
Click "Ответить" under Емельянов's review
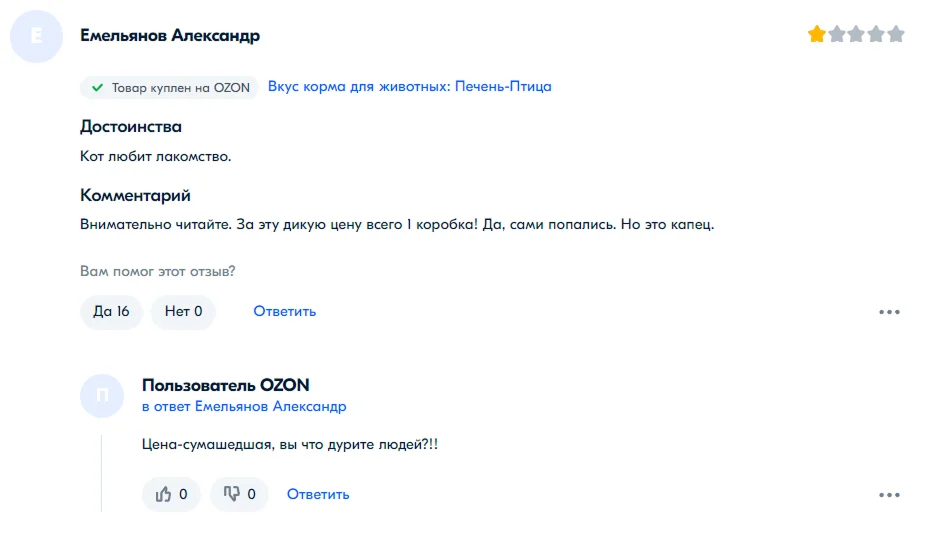[x=285, y=312]
